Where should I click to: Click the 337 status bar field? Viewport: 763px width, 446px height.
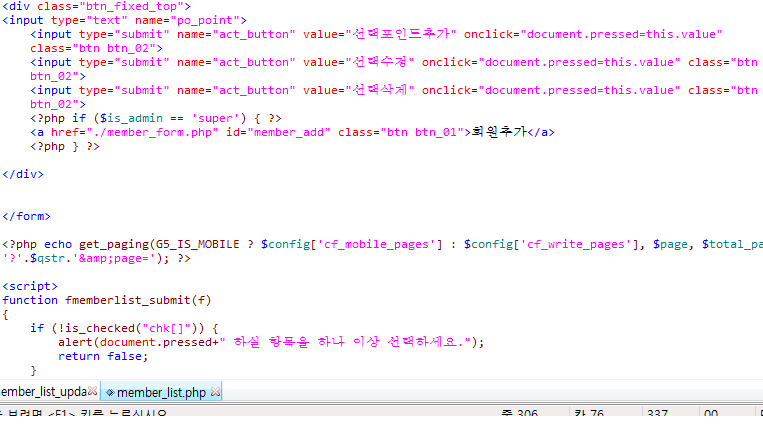point(657,413)
